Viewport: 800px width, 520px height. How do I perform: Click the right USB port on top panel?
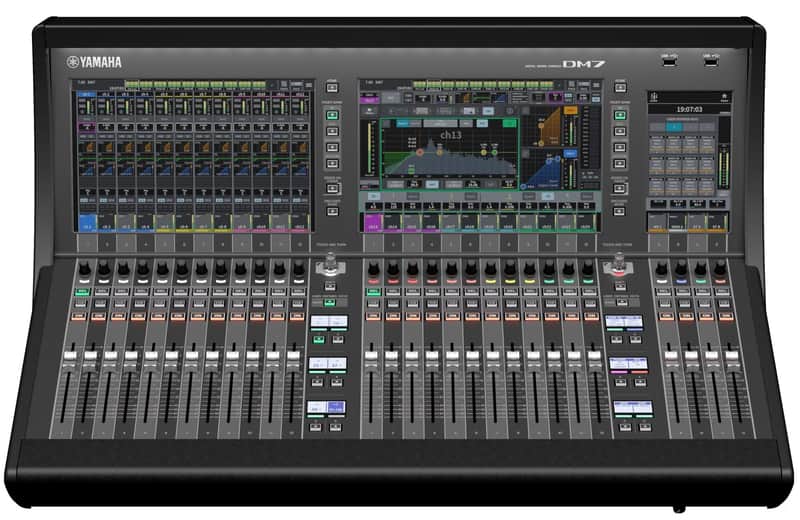[x=710, y=62]
